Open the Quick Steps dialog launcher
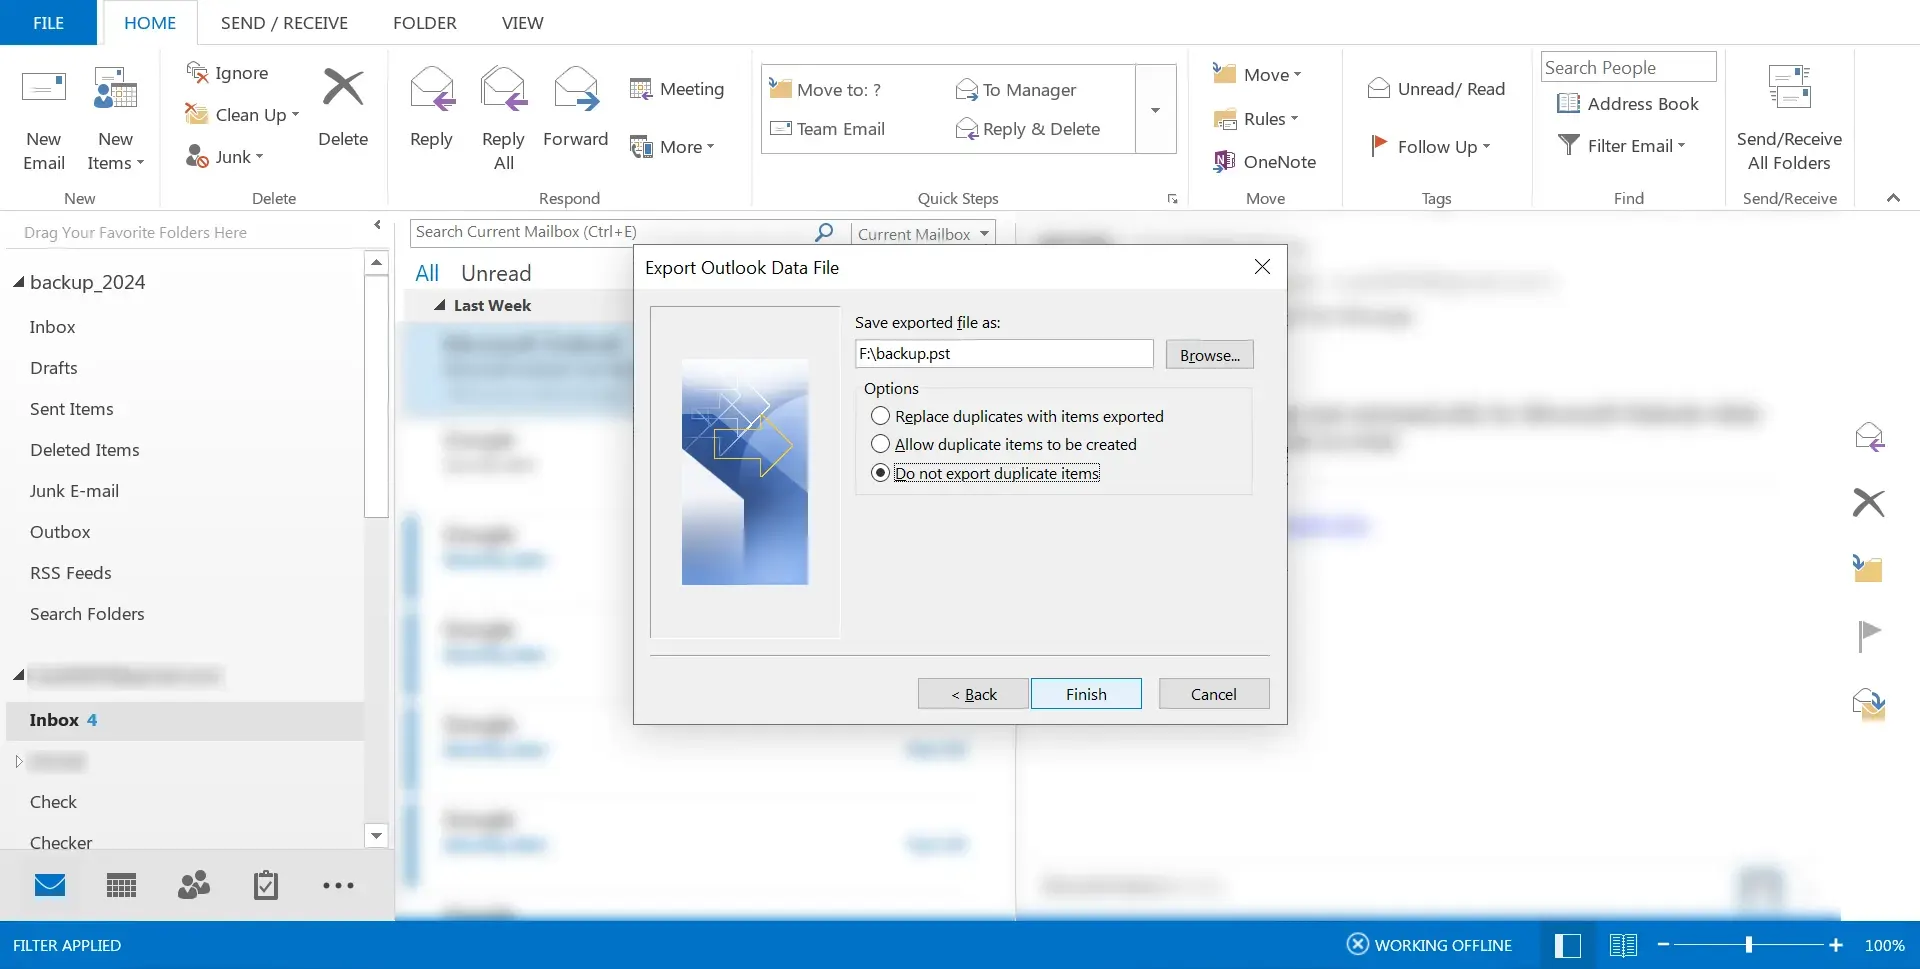 pos(1172,199)
